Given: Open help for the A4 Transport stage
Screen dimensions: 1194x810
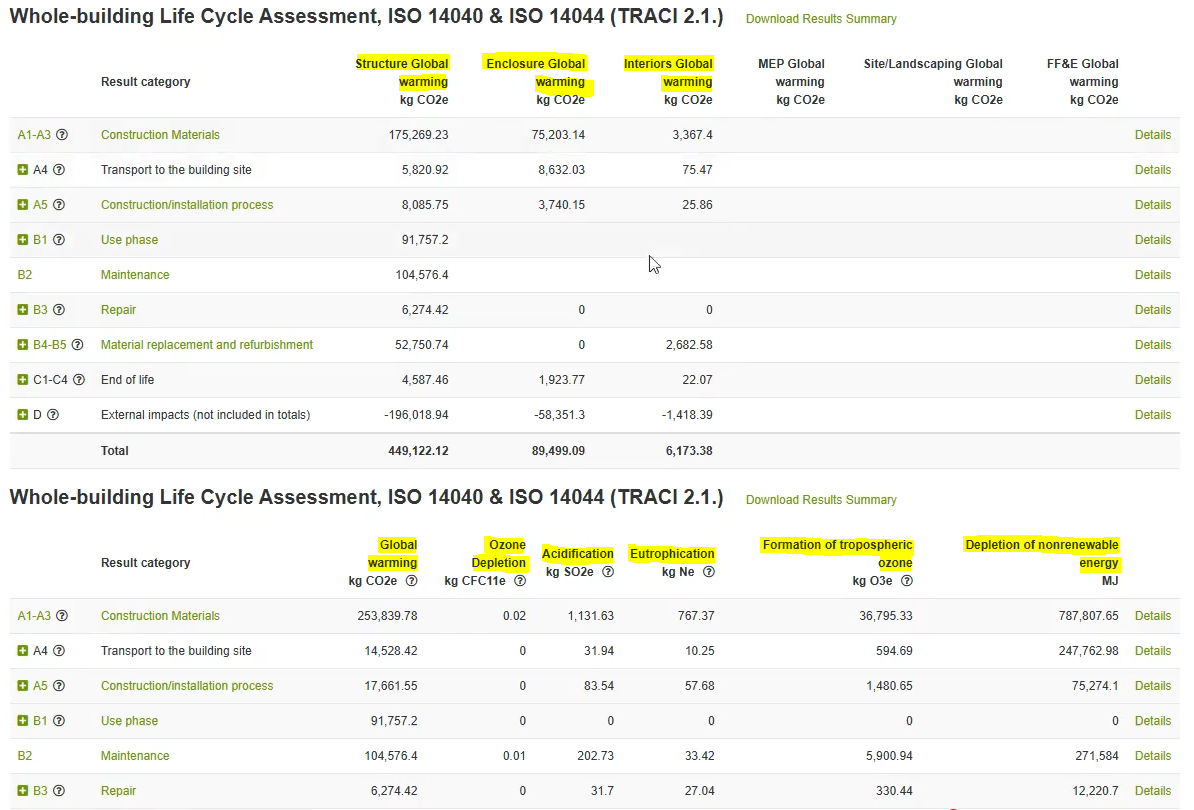Looking at the screenshot, I should coord(59,169).
